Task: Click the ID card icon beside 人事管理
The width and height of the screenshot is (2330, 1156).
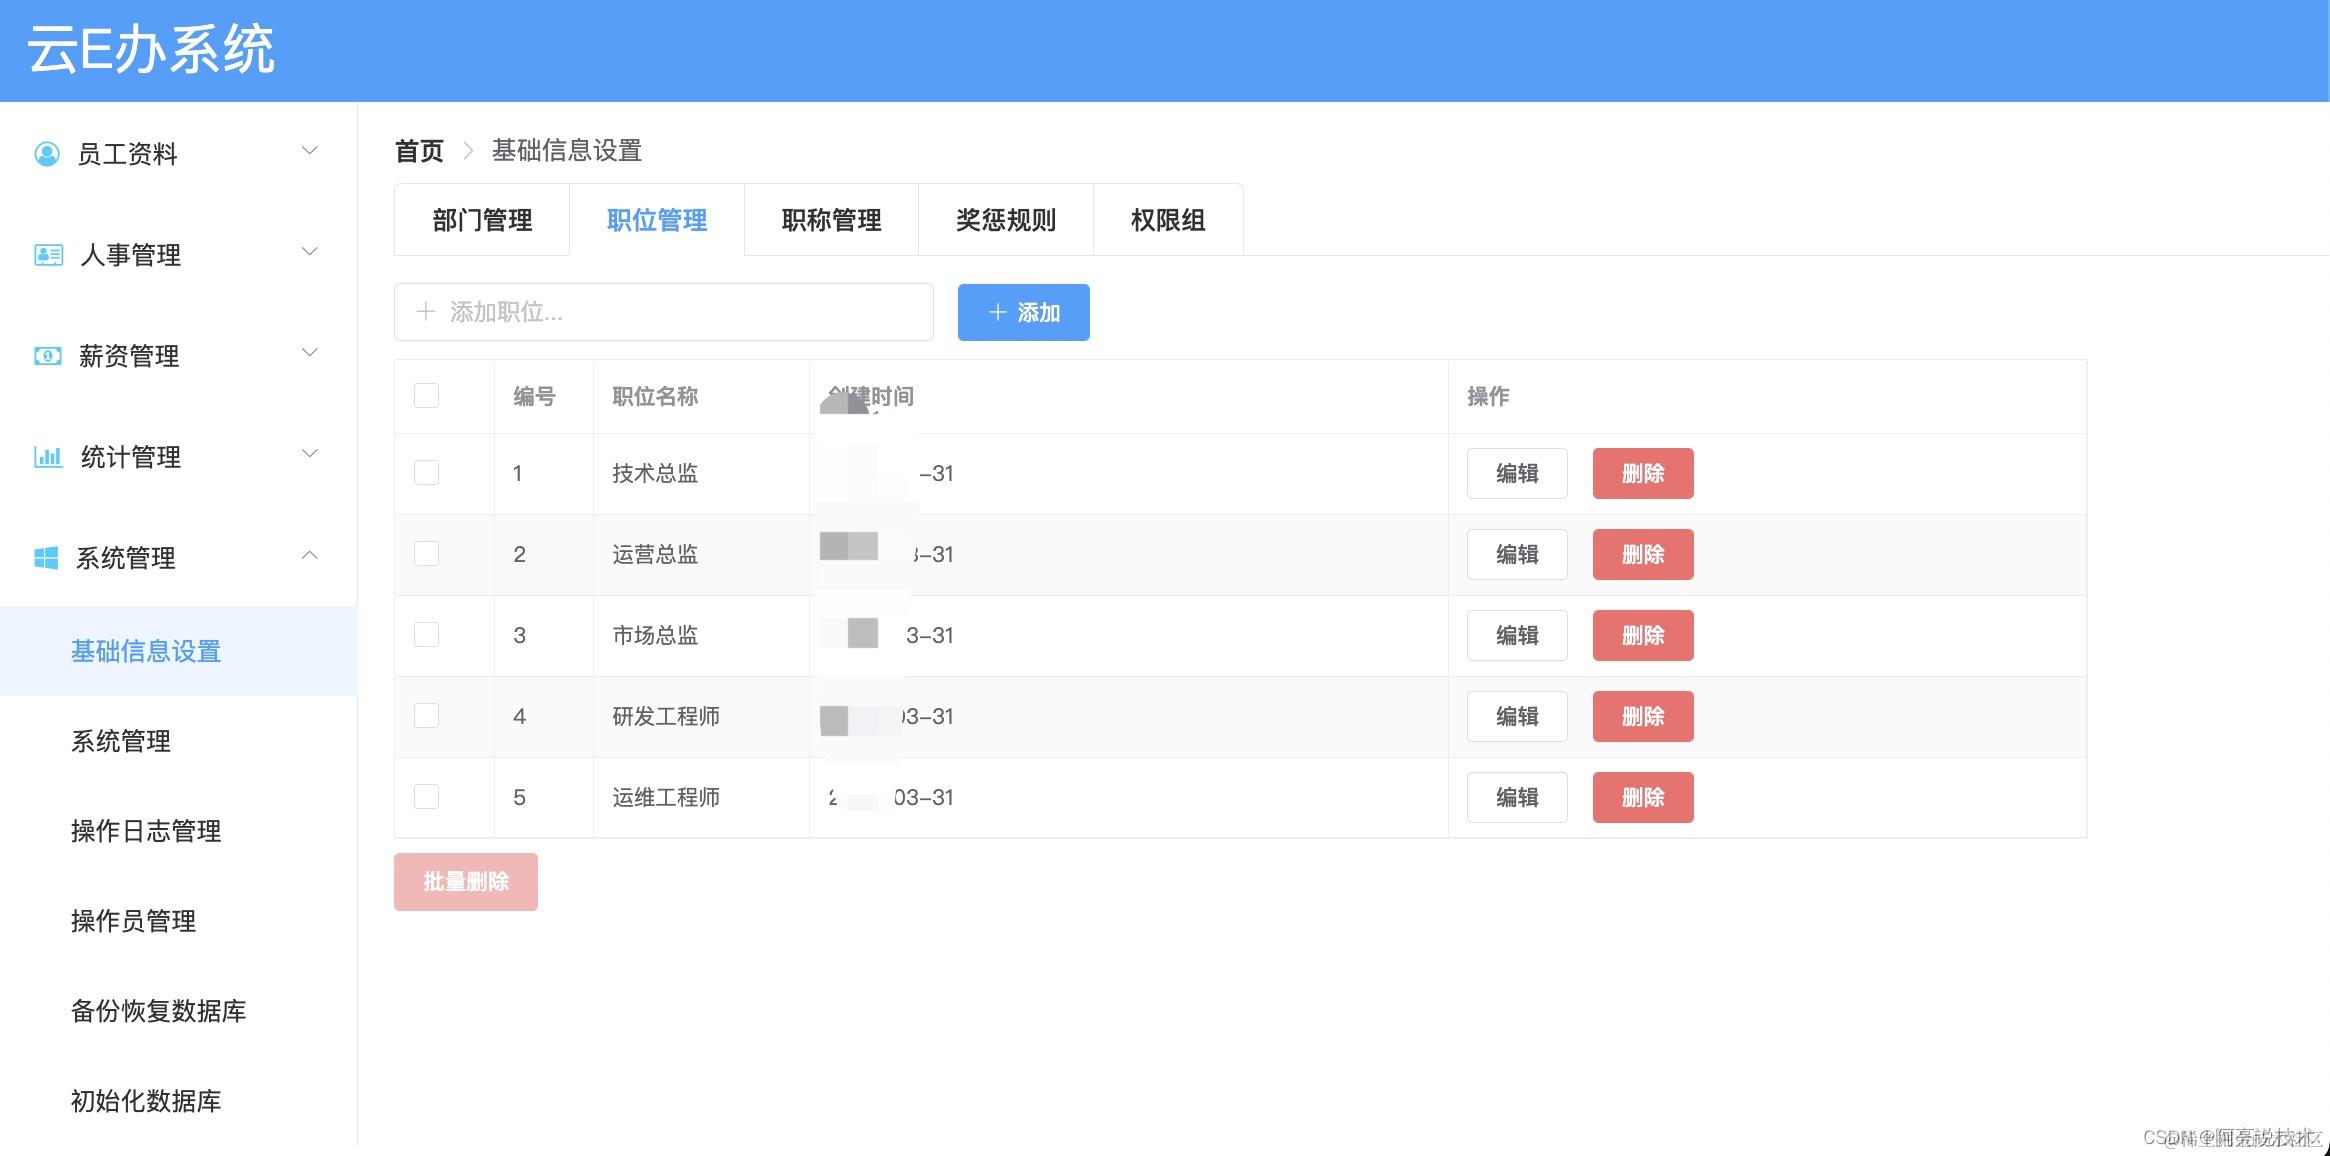Action: click(x=48, y=254)
